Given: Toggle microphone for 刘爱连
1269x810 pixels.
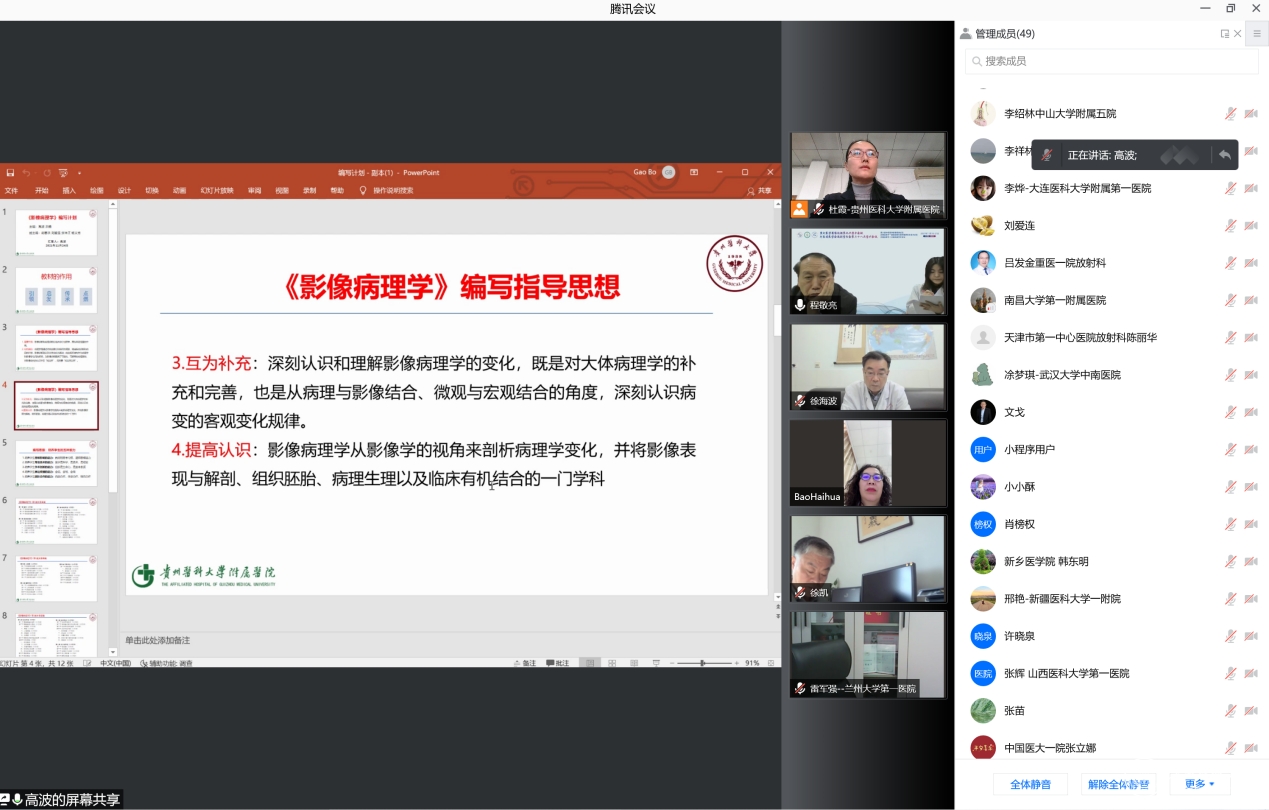Looking at the screenshot, I should coord(1230,226).
